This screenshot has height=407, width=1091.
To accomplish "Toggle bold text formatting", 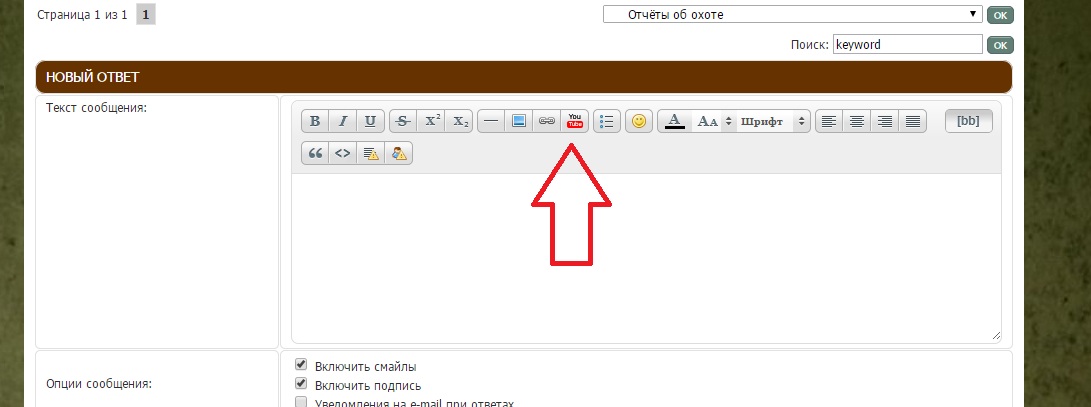I will click(x=315, y=121).
